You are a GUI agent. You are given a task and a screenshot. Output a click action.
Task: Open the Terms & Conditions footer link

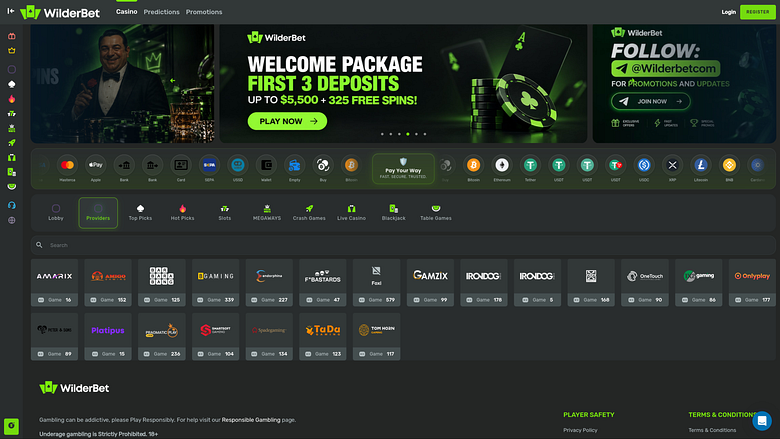point(712,430)
